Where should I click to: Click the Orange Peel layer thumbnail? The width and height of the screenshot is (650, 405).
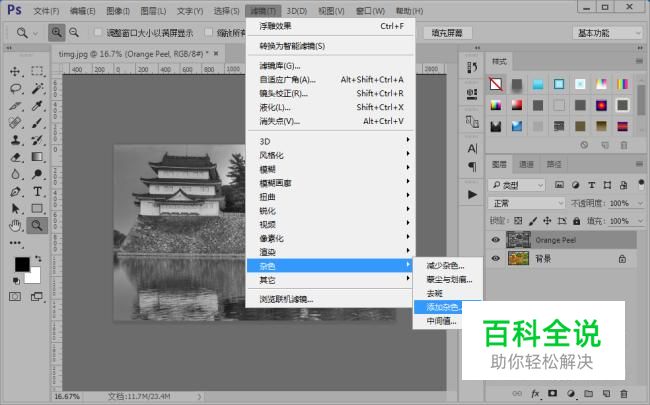point(518,240)
